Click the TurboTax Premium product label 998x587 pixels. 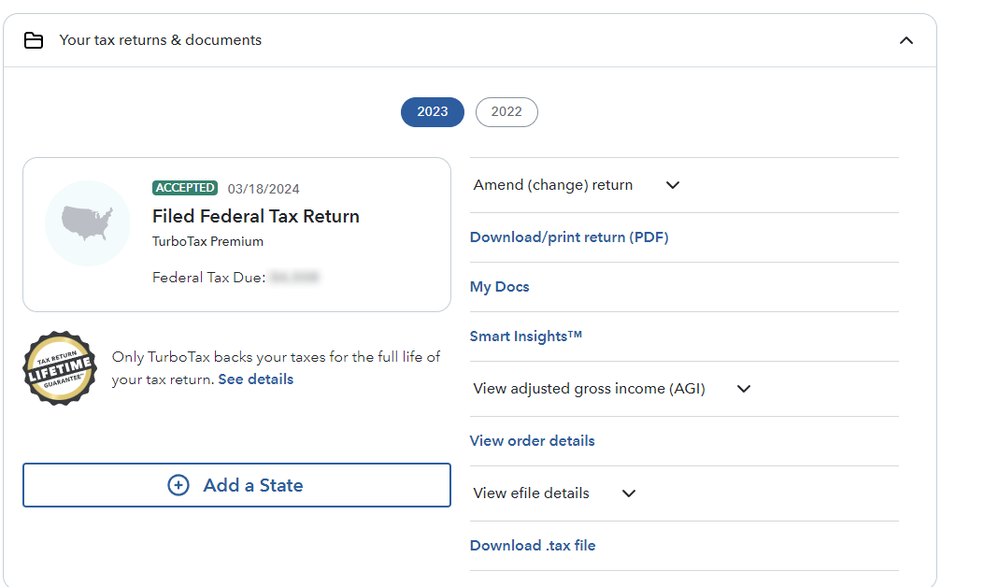pos(207,241)
